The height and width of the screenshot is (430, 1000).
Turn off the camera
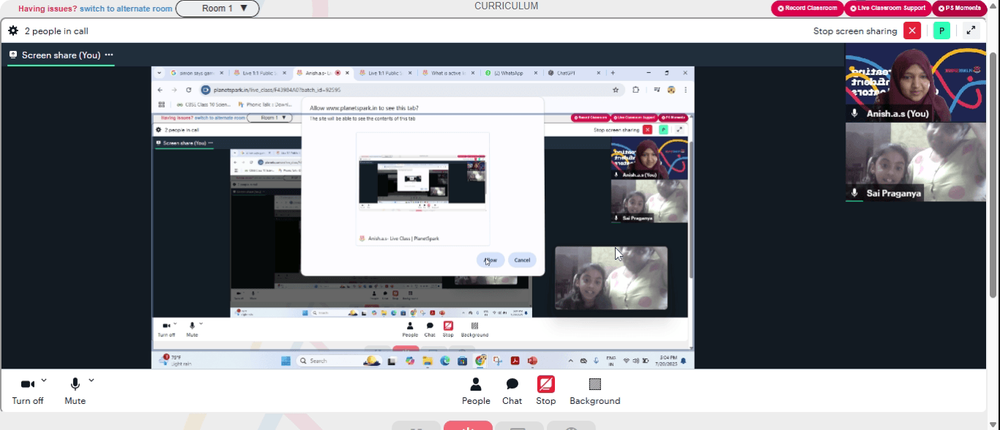pos(27,391)
